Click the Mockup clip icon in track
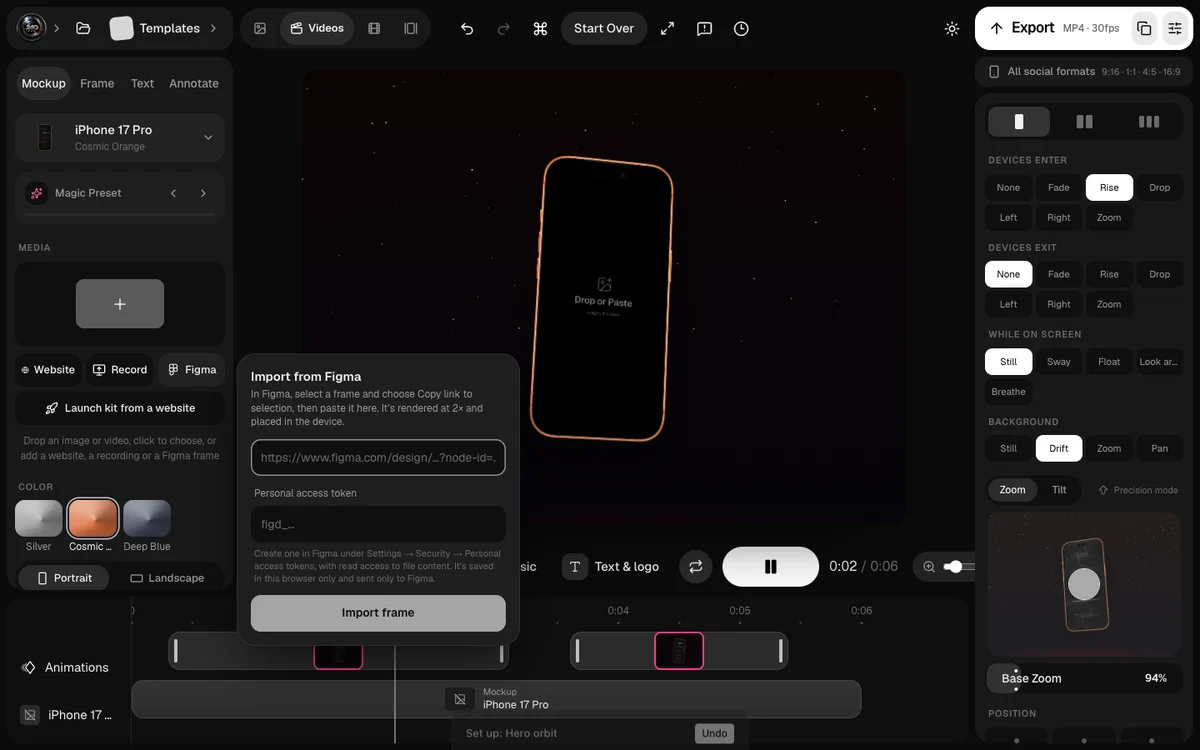This screenshot has width=1200, height=750. point(459,698)
